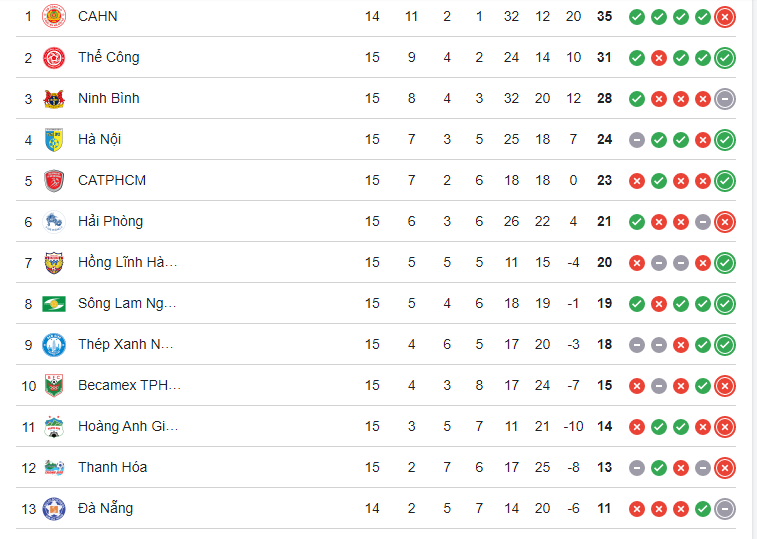The image size is (757, 539).
Task: Click Ninh Bình's latest match draw icon
Action: [x=725, y=99]
